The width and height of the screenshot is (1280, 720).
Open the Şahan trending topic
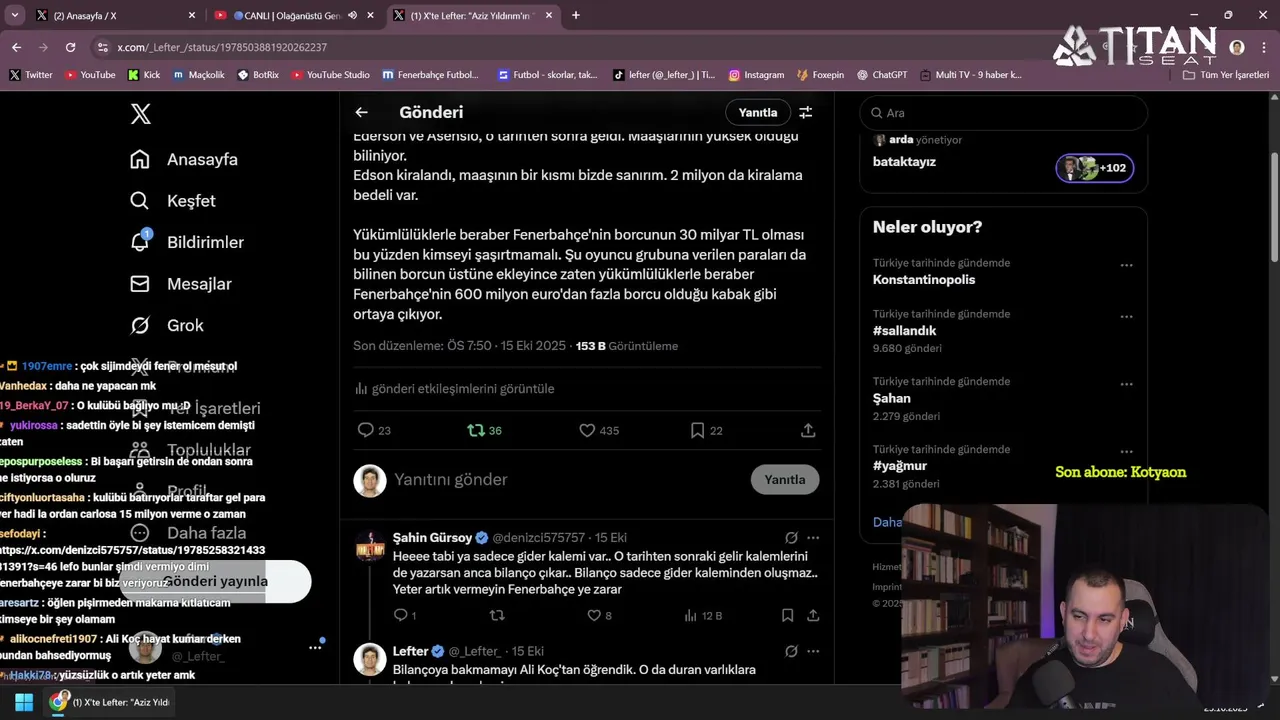pos(892,398)
